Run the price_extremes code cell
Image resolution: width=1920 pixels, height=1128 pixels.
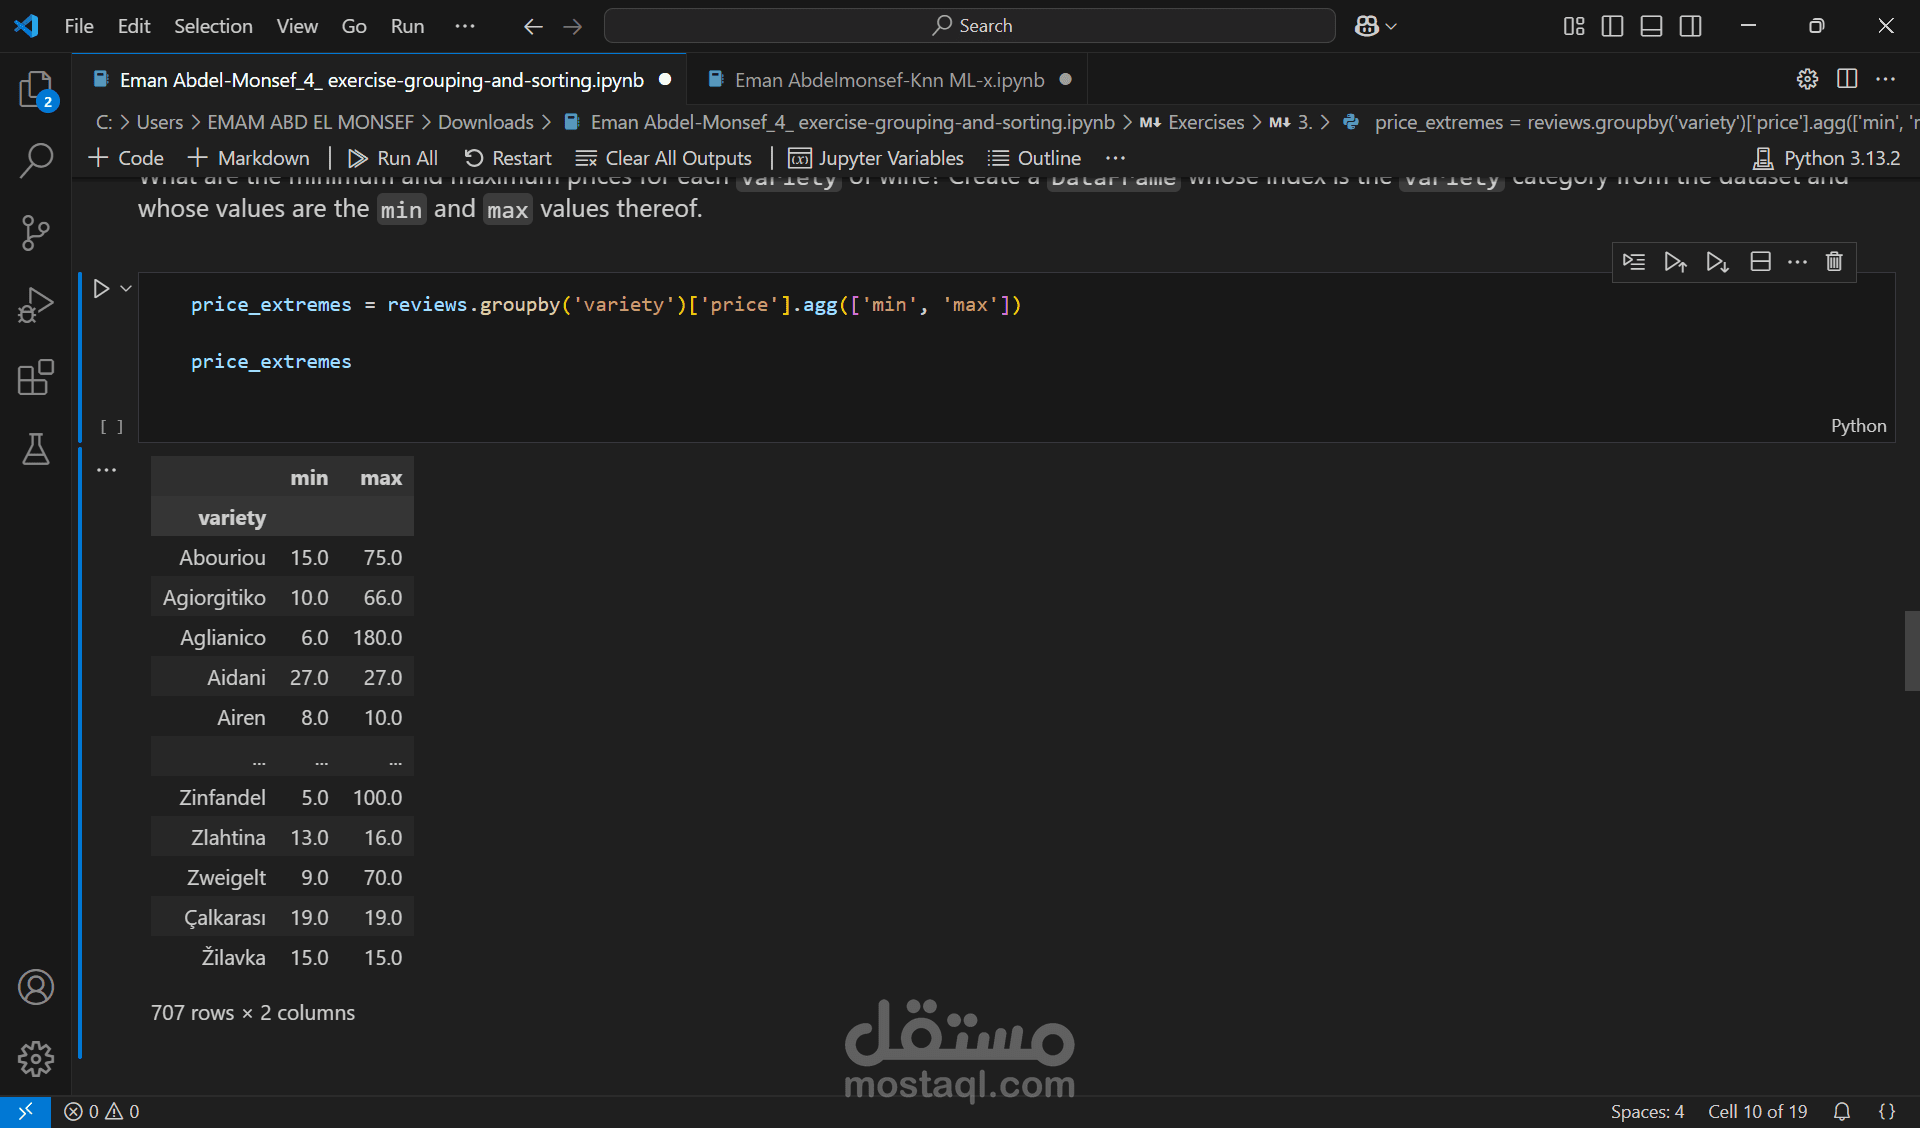(x=101, y=289)
